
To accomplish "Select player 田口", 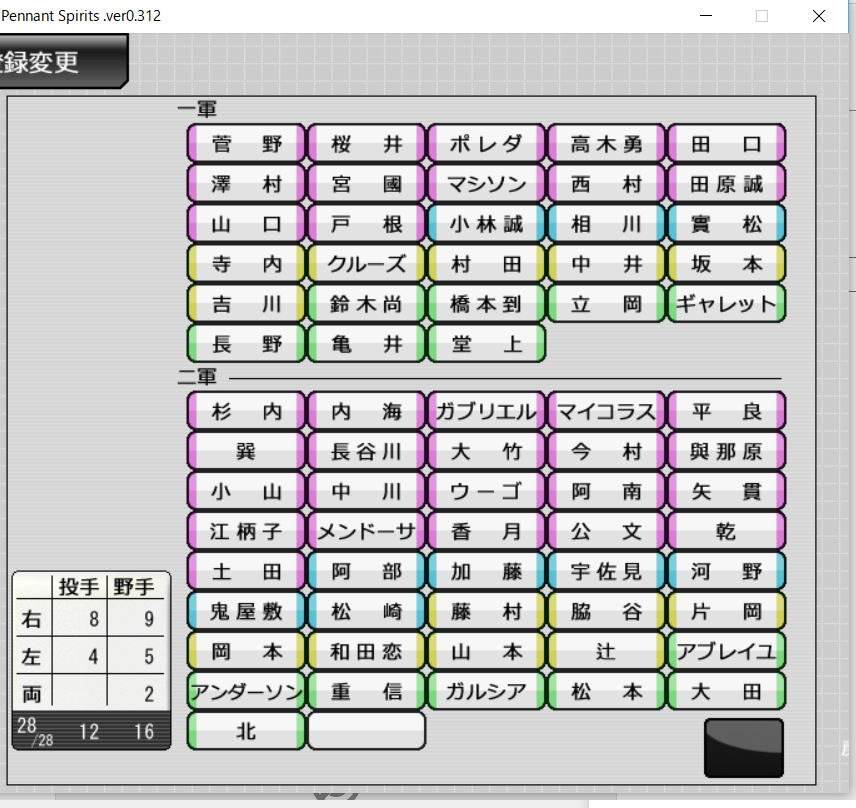I will click(727, 144).
